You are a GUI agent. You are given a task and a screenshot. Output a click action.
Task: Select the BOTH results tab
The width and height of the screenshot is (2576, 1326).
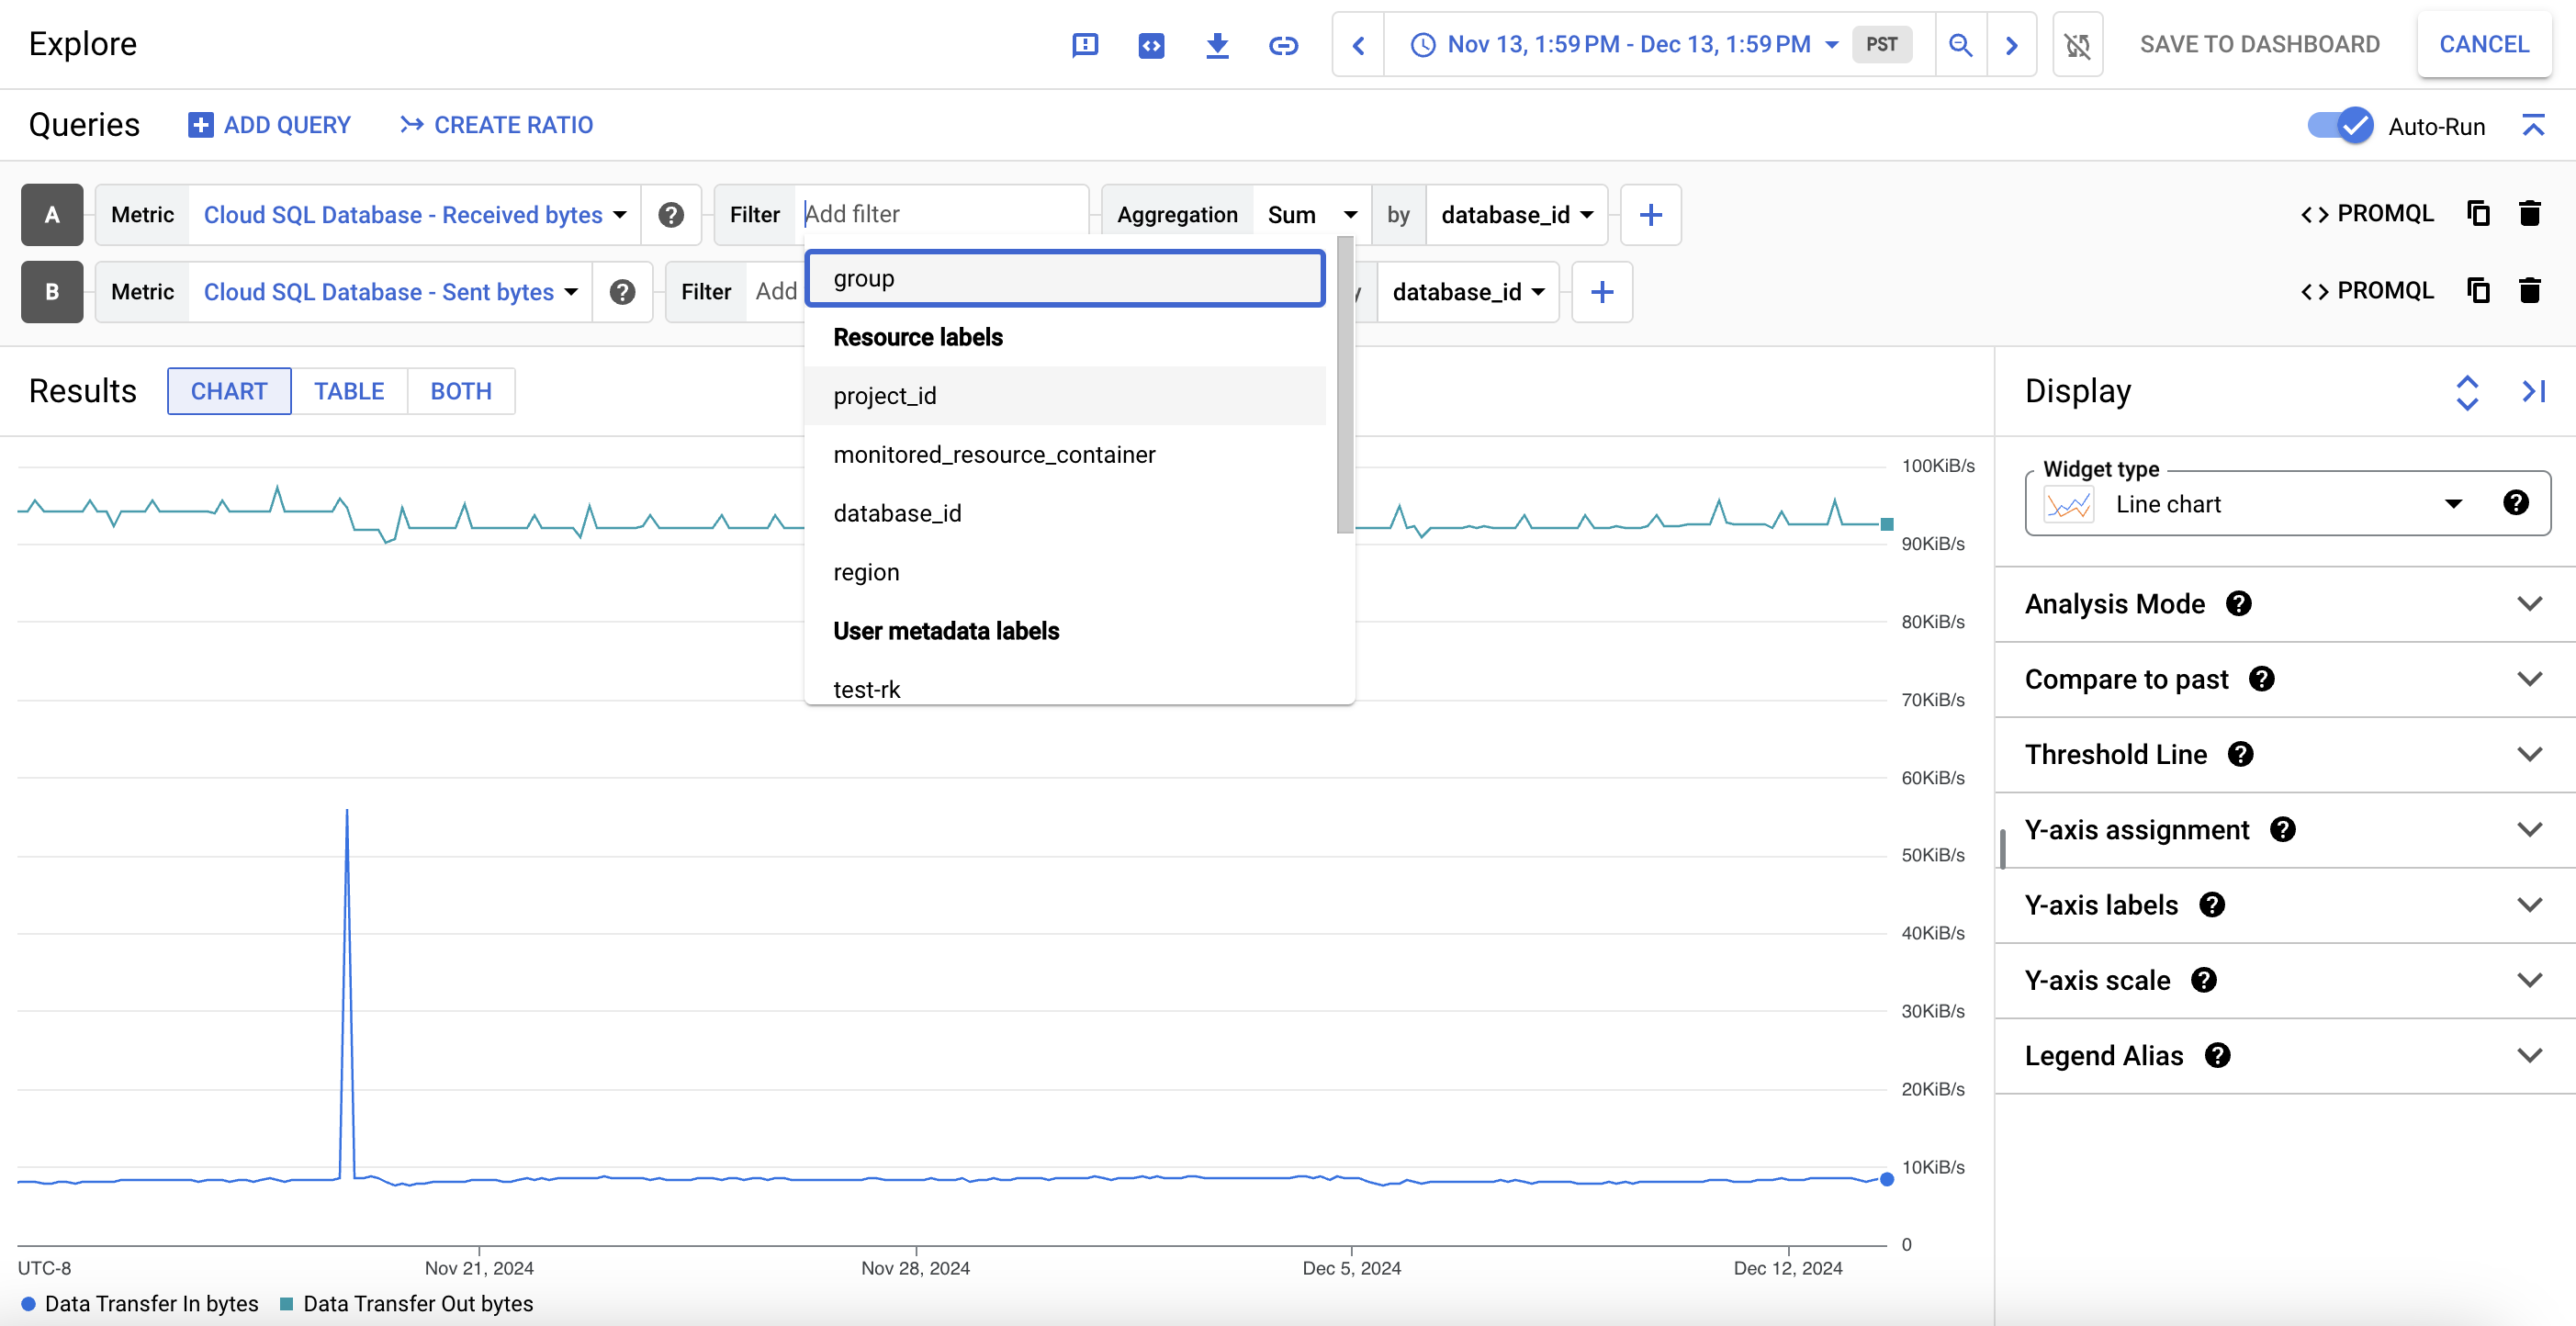(x=458, y=390)
